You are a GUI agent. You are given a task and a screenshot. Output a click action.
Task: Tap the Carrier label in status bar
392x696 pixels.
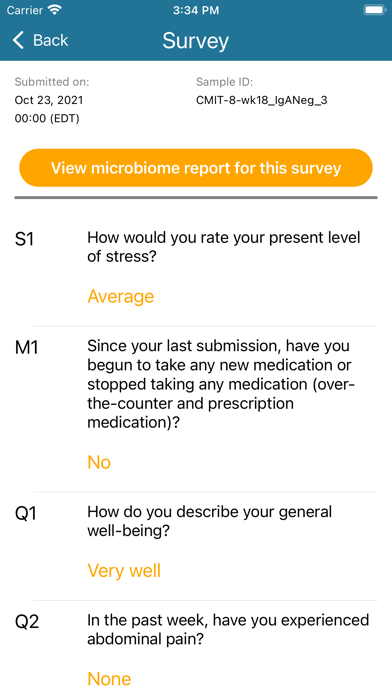24,10
